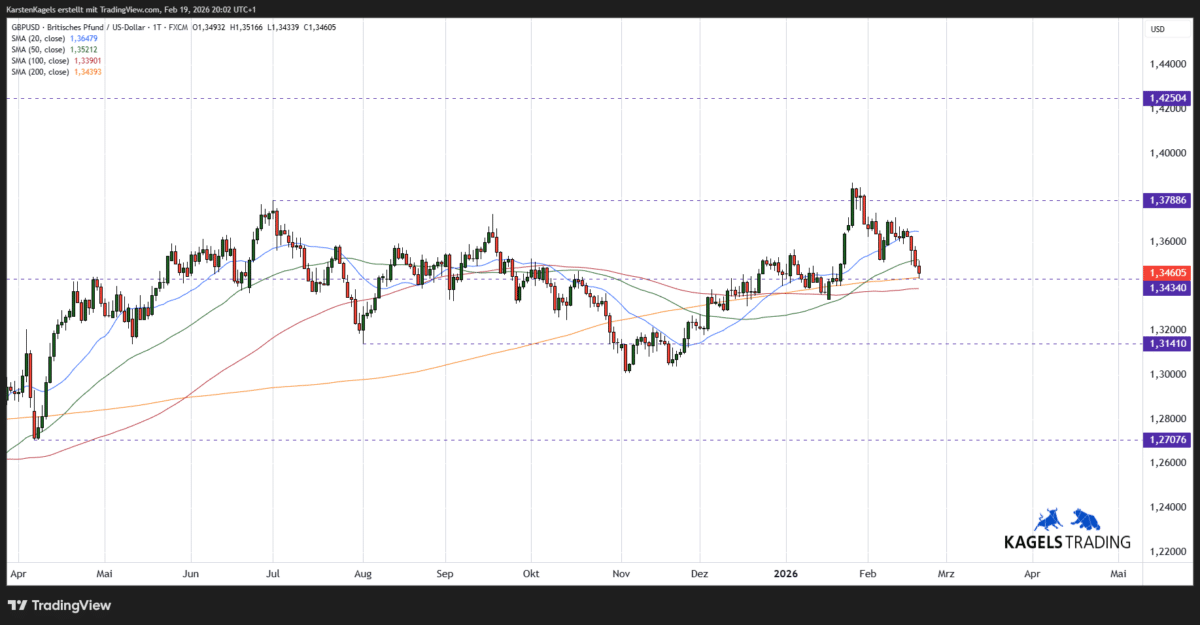Toggle the SMA (20, close) indicator visibility
Screen dimensions: 1200x625
click(x=40, y=38)
